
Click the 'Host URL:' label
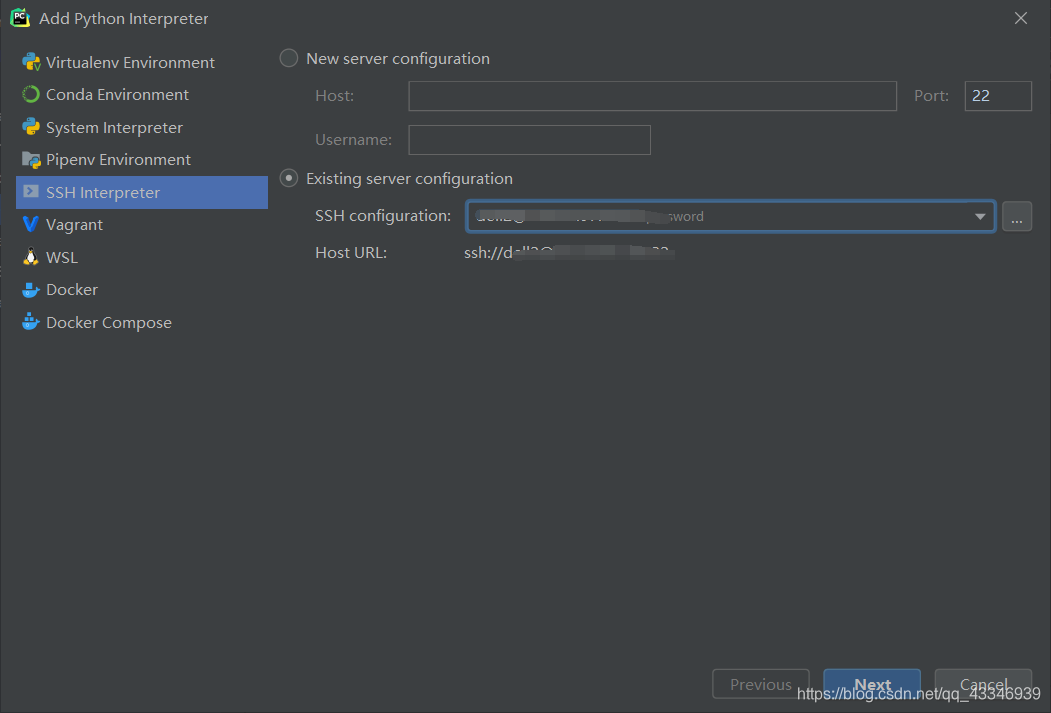point(351,253)
